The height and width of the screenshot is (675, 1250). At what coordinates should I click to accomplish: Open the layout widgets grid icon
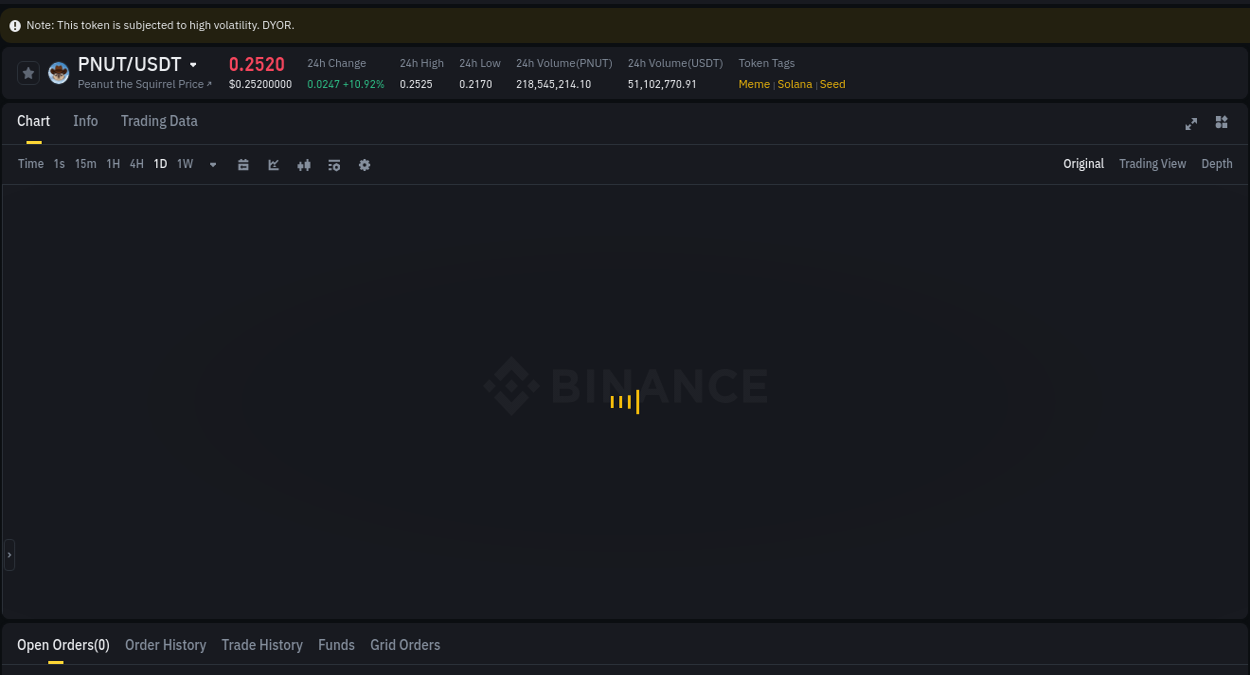pos(1221,122)
